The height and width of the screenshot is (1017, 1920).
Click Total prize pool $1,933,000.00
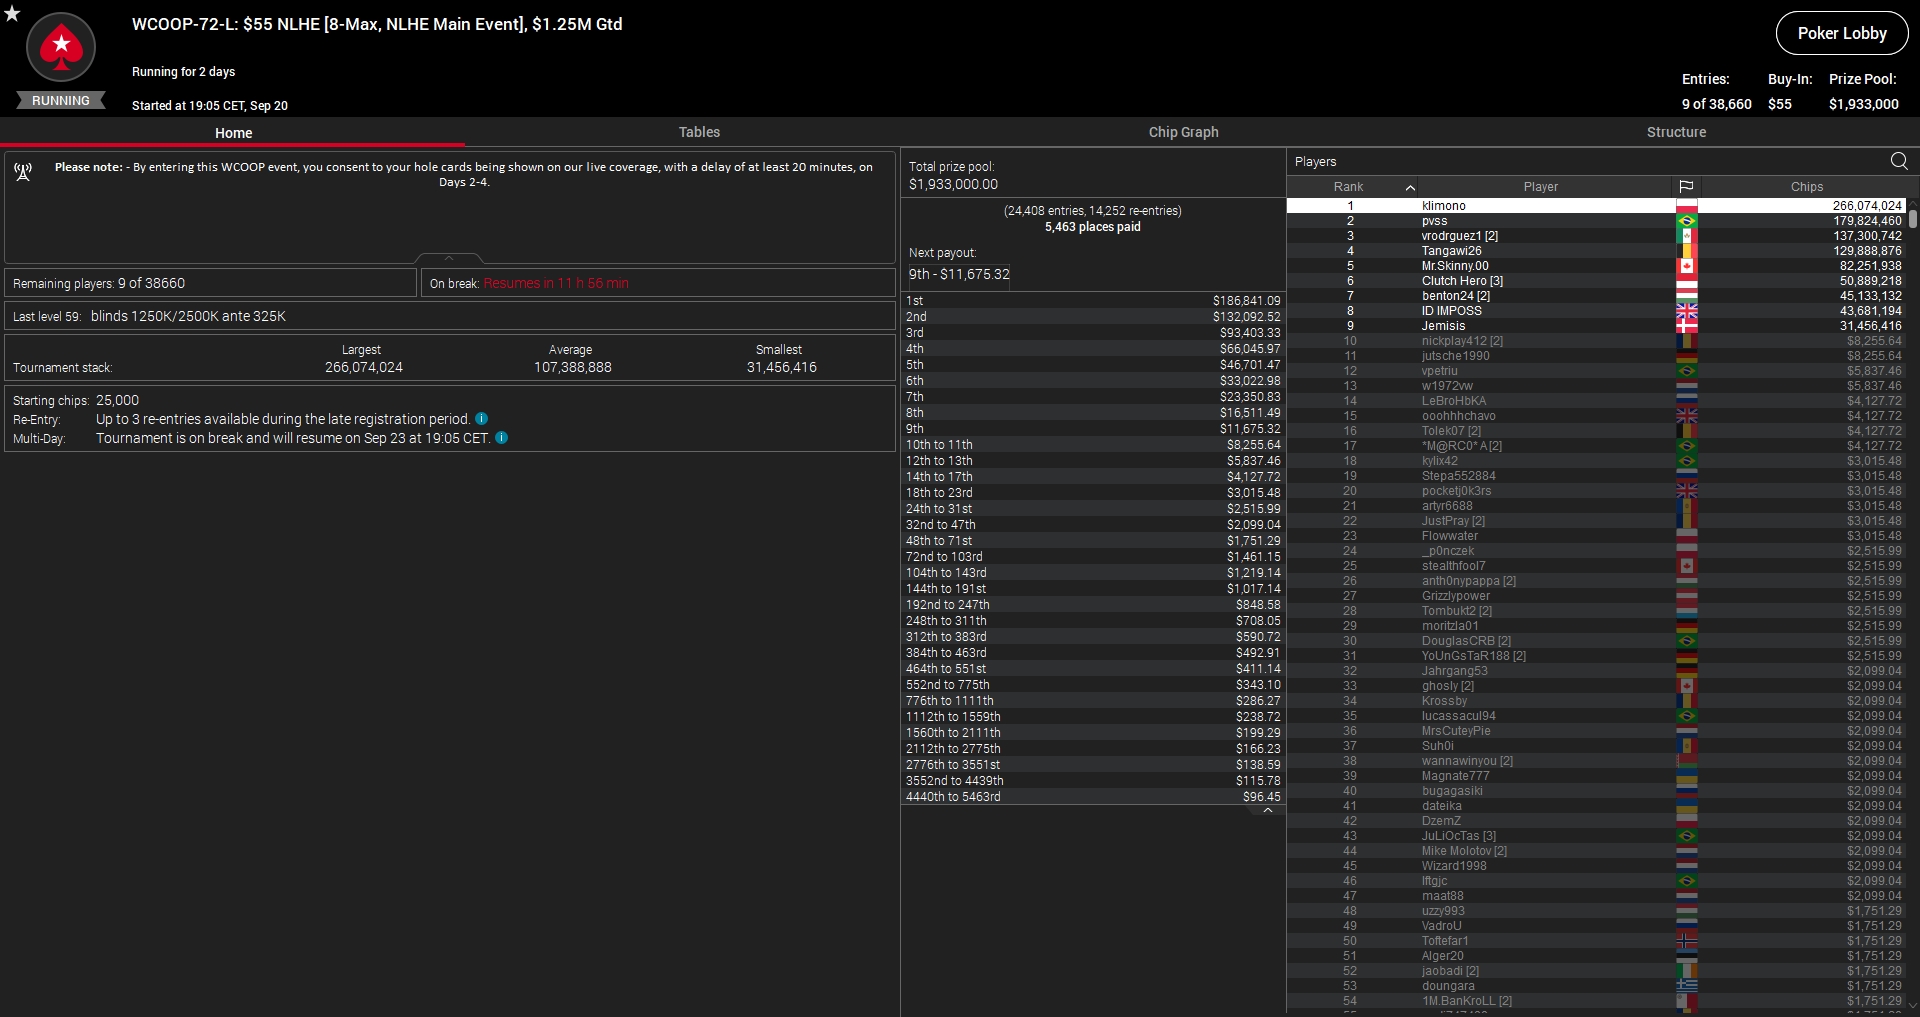(953, 184)
